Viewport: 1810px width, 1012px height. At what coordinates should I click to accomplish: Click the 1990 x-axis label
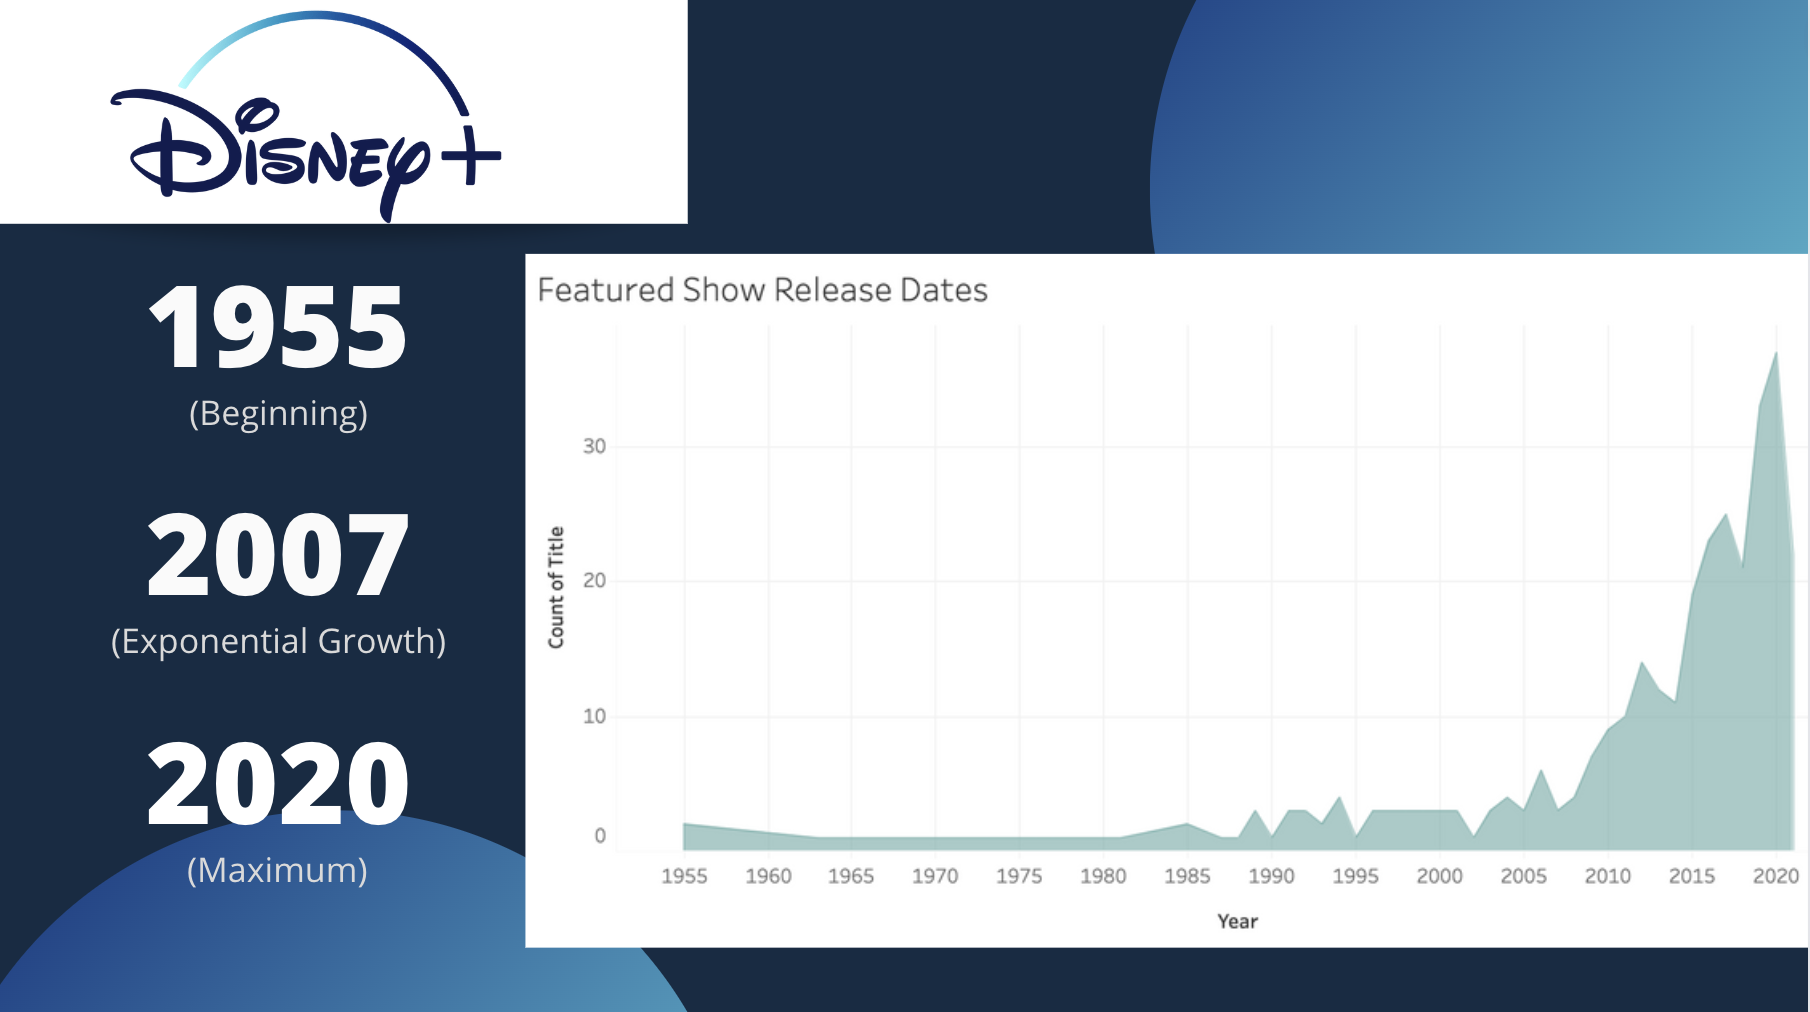(1271, 876)
